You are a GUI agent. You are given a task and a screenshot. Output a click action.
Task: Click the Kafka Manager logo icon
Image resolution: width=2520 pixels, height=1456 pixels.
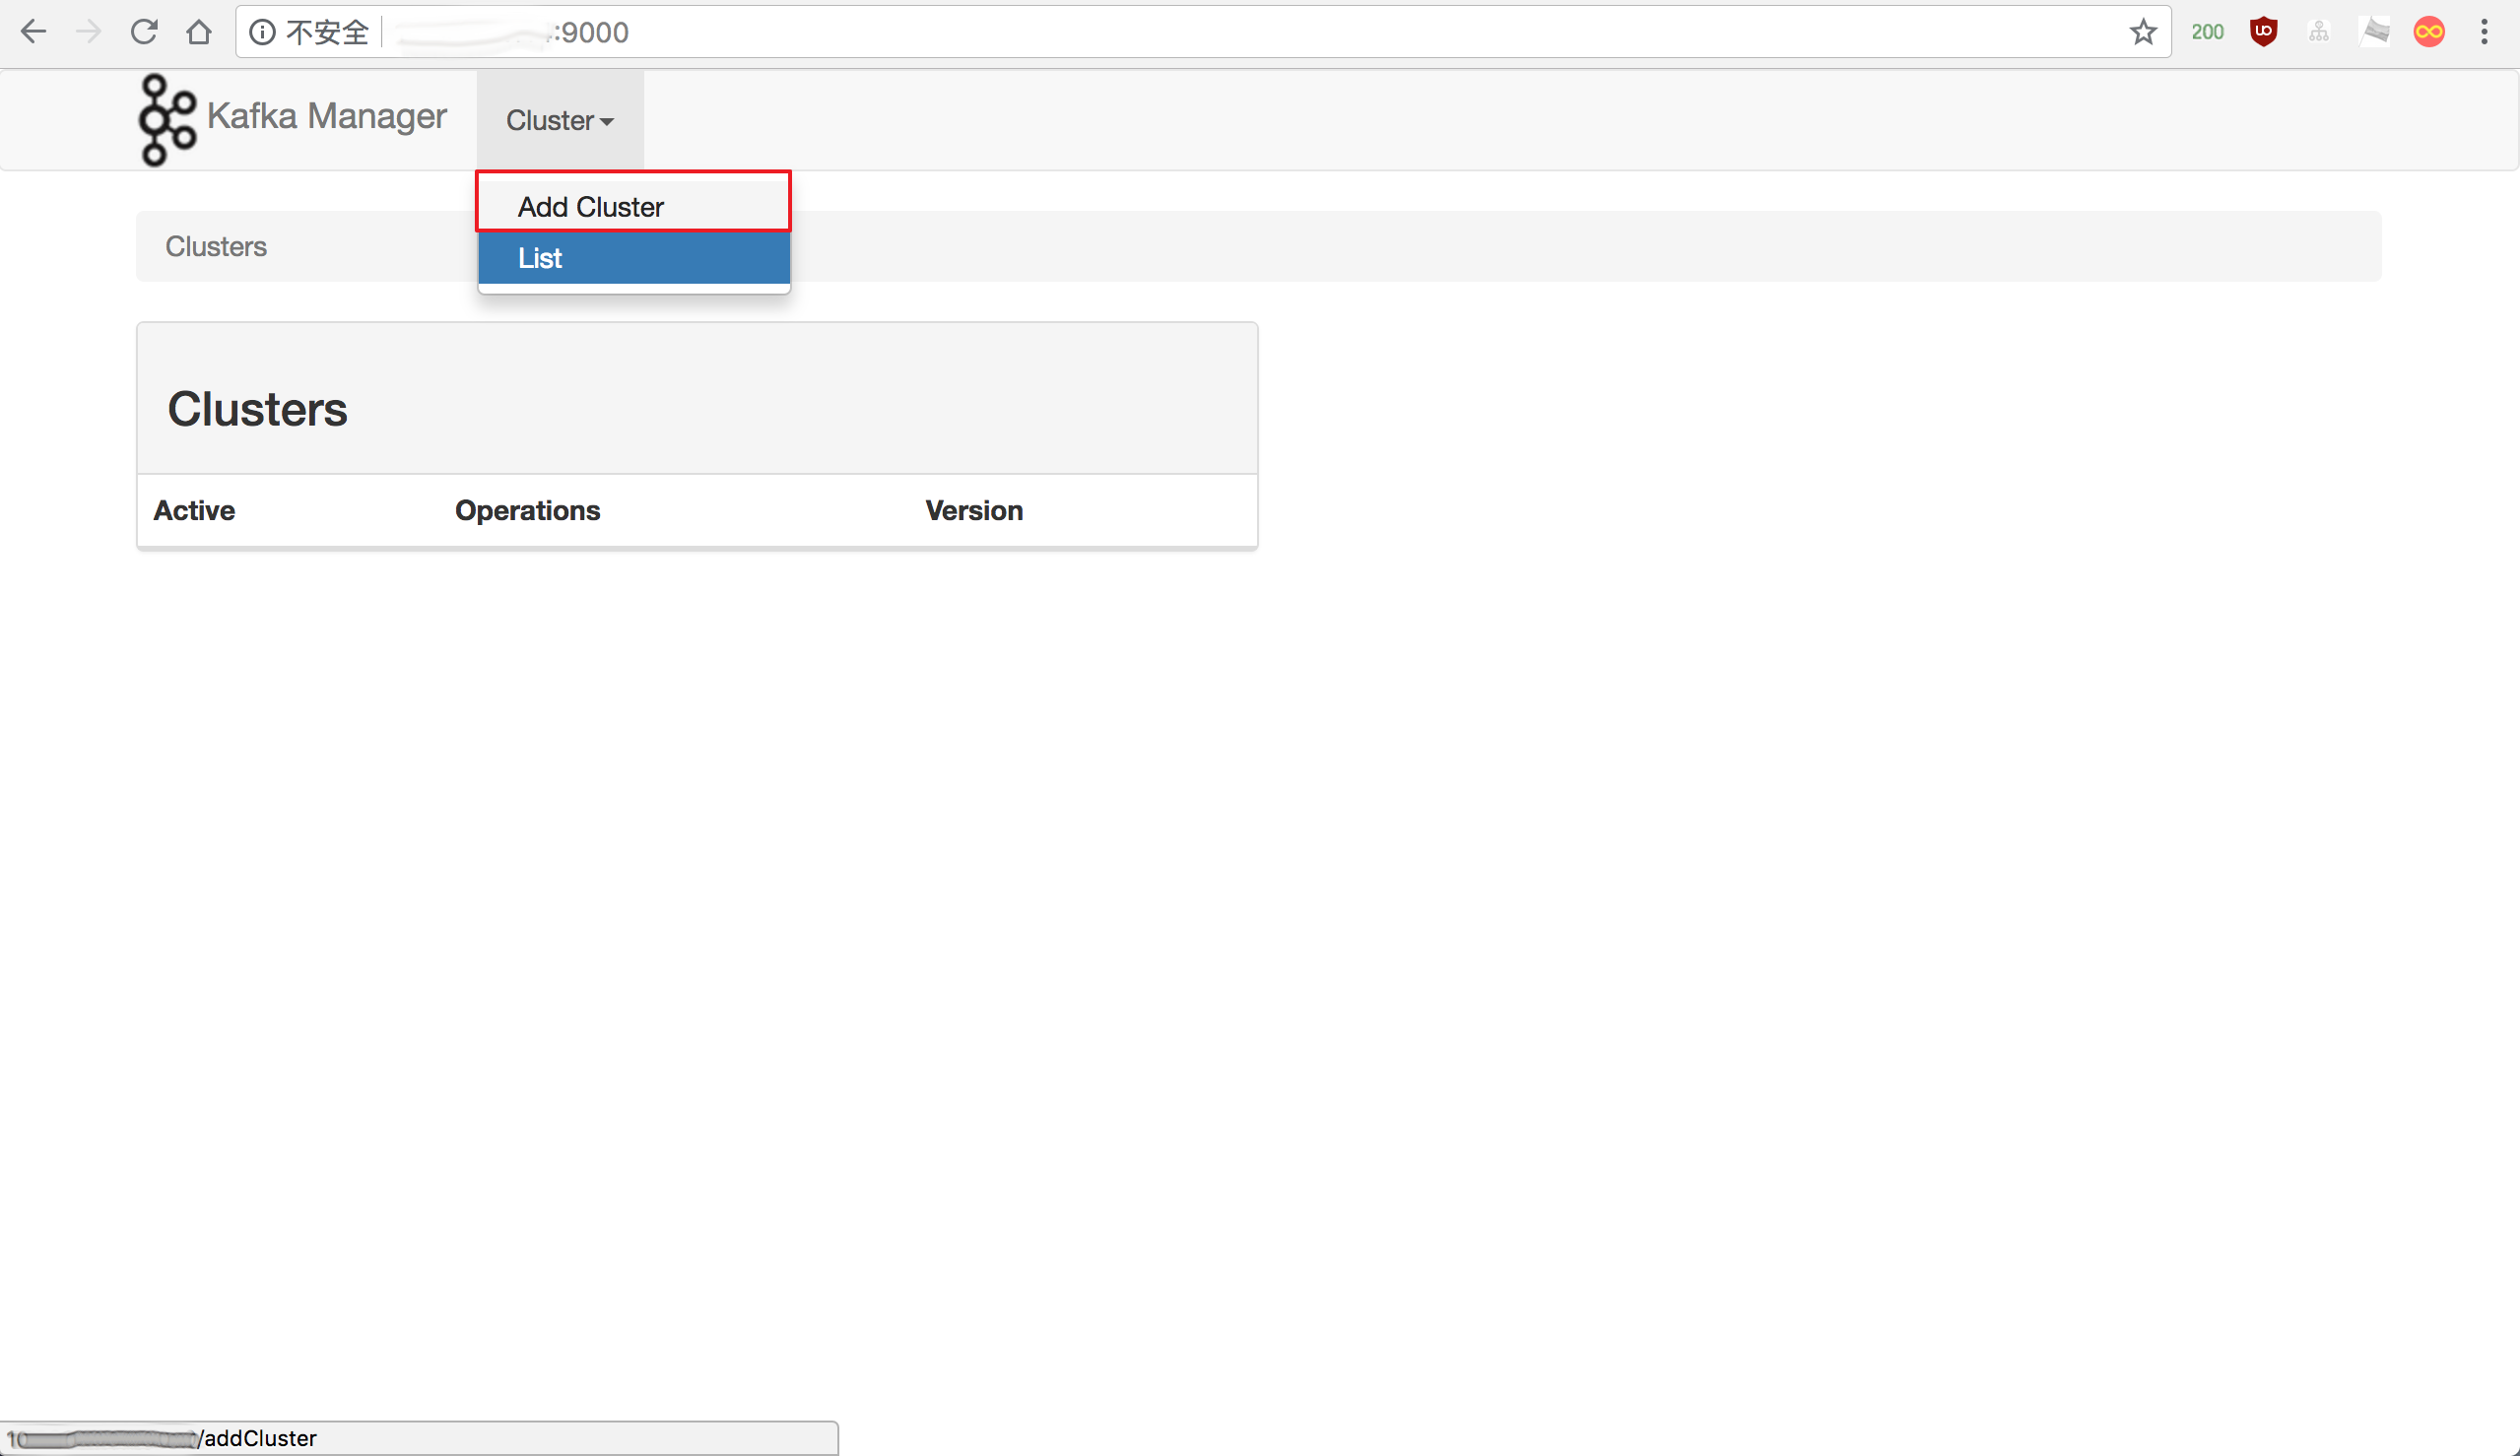click(x=166, y=120)
